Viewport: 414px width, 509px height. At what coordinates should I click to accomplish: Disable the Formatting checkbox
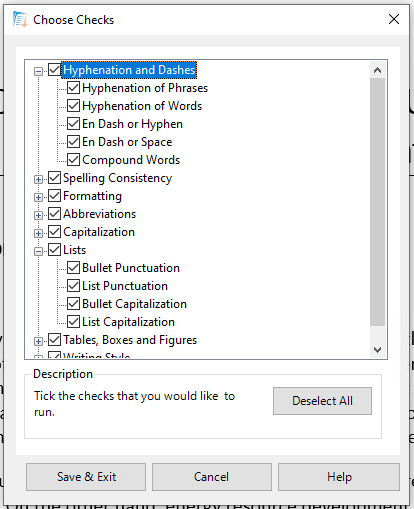(x=54, y=196)
